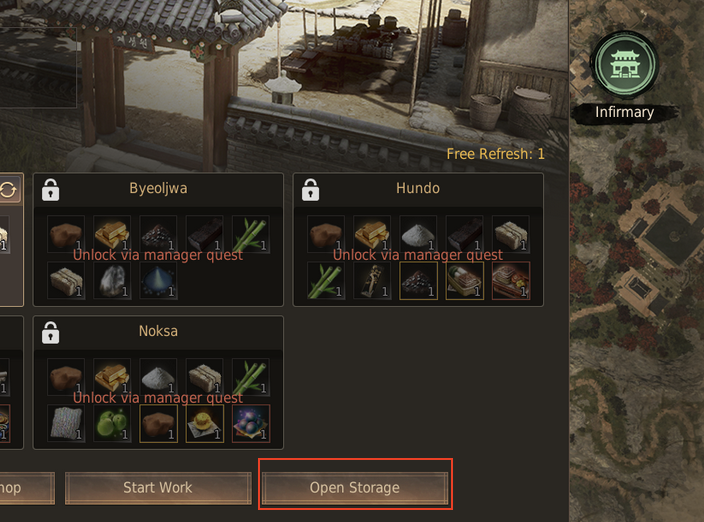704x522 pixels.
Task: Click the Start Work button
Action: tap(158, 488)
